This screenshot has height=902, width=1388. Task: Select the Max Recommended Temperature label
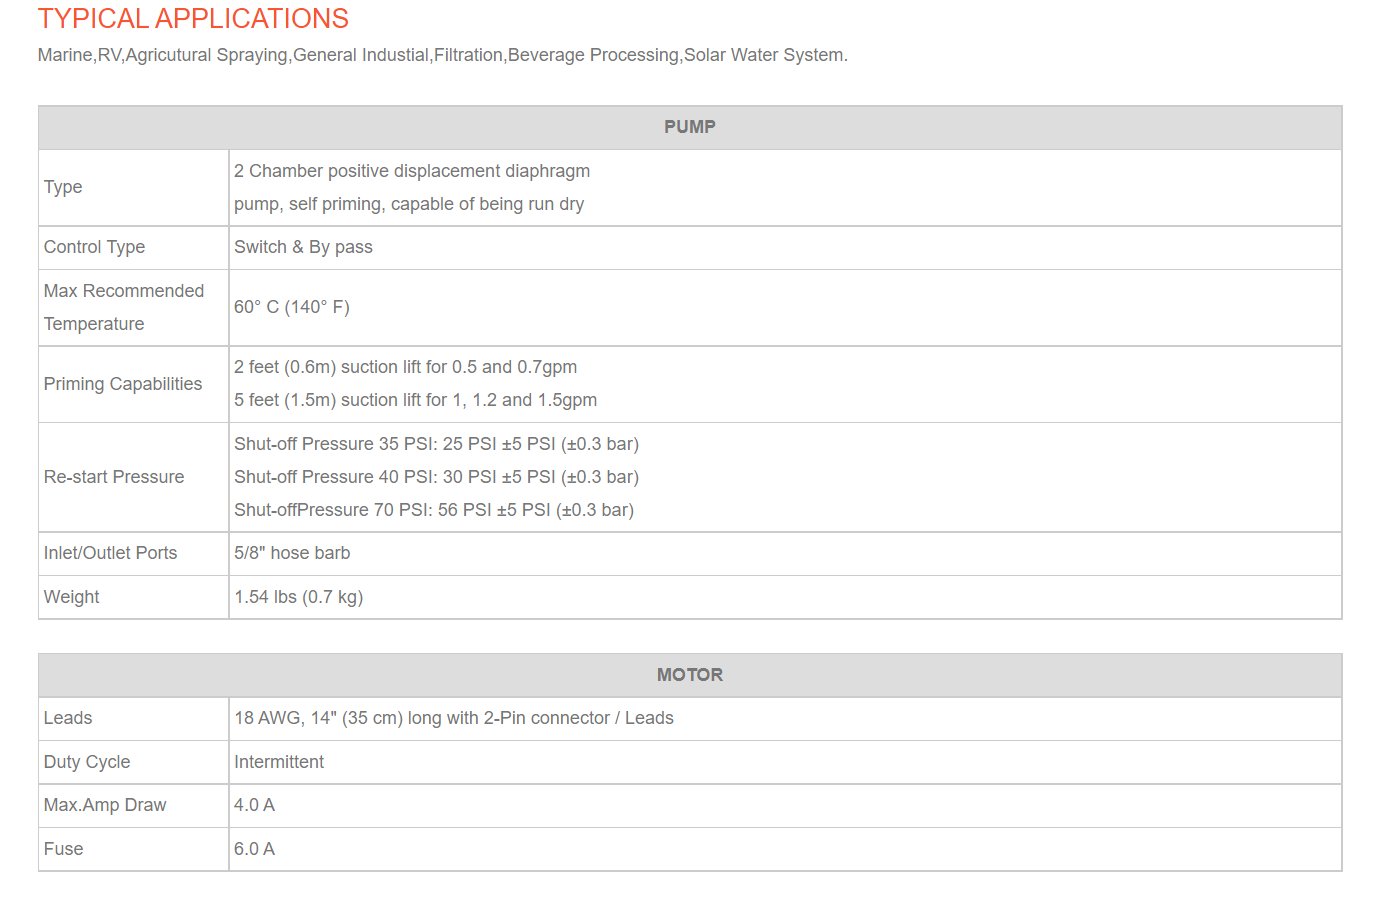pyautogui.click(x=124, y=307)
